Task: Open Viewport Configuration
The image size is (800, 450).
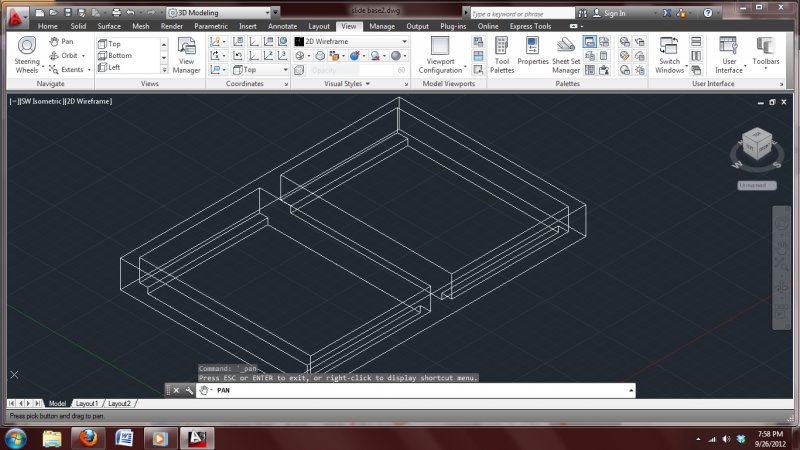Action: coord(440,55)
